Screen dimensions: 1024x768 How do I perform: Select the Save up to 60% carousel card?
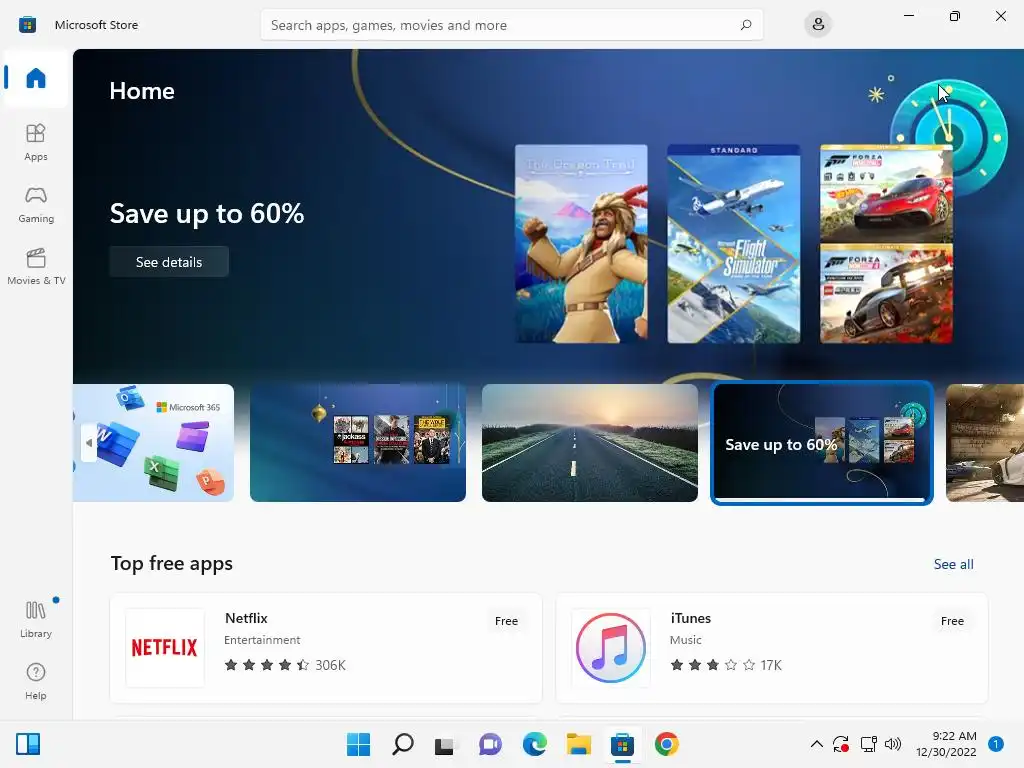pos(822,443)
